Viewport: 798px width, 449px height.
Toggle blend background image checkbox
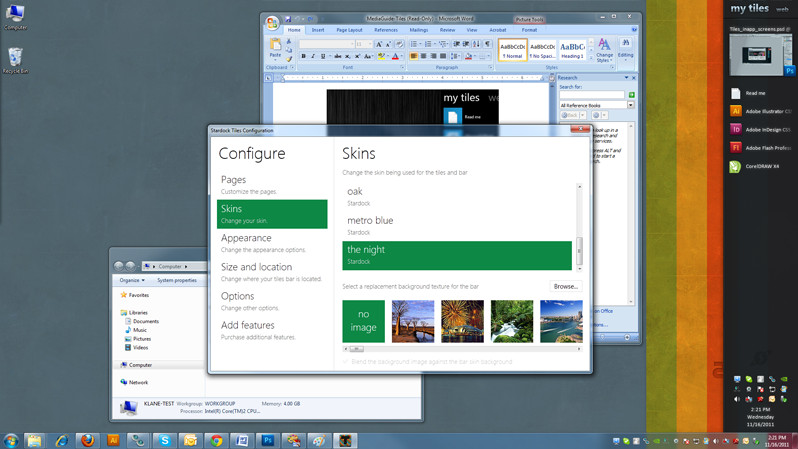point(346,361)
